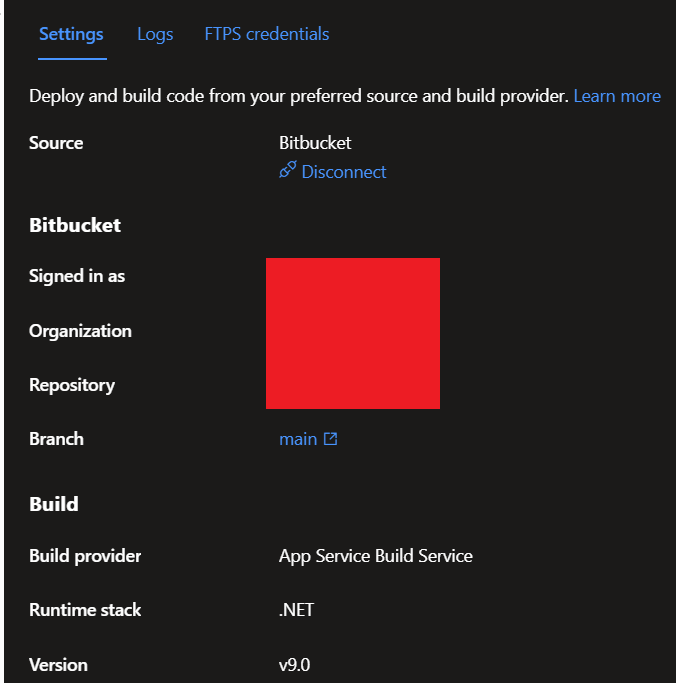
Task: Switch to the Settings tab
Action: (71, 34)
